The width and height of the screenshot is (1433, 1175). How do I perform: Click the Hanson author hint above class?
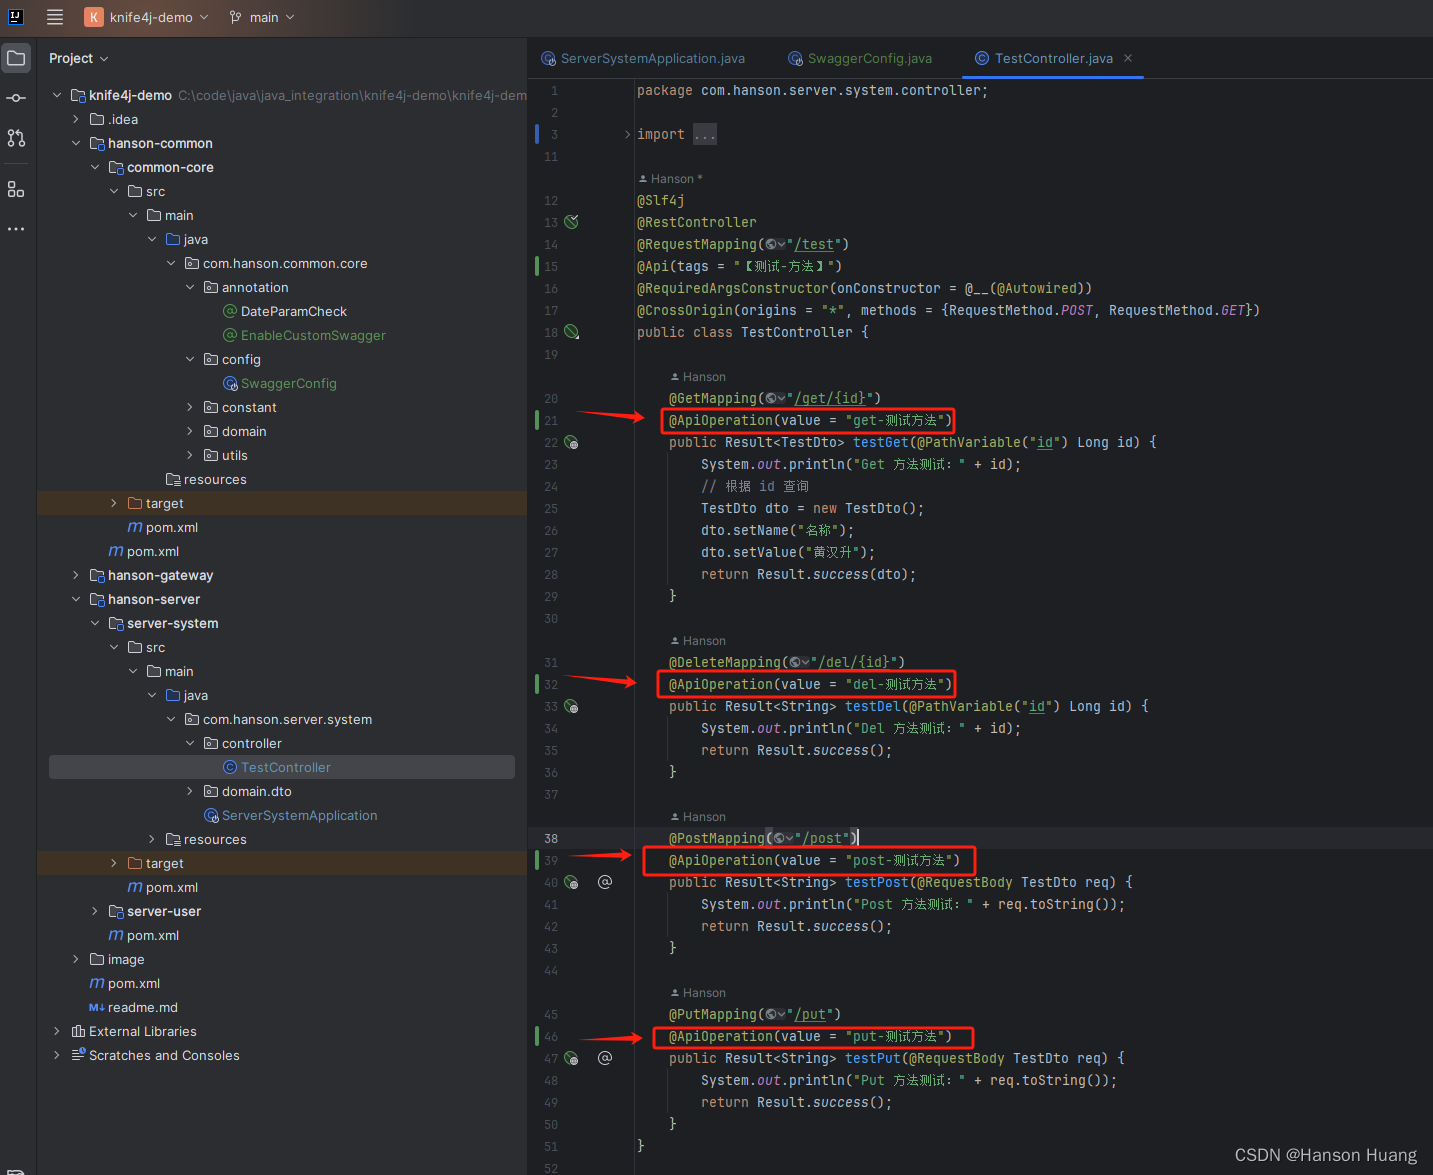click(x=671, y=178)
